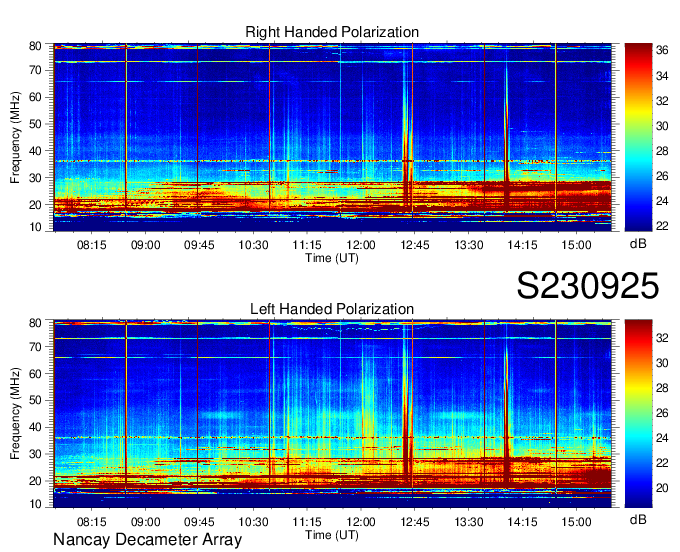
Task: Click the 20 MHz tick on Left Handed frequency axis
Action: point(35,481)
